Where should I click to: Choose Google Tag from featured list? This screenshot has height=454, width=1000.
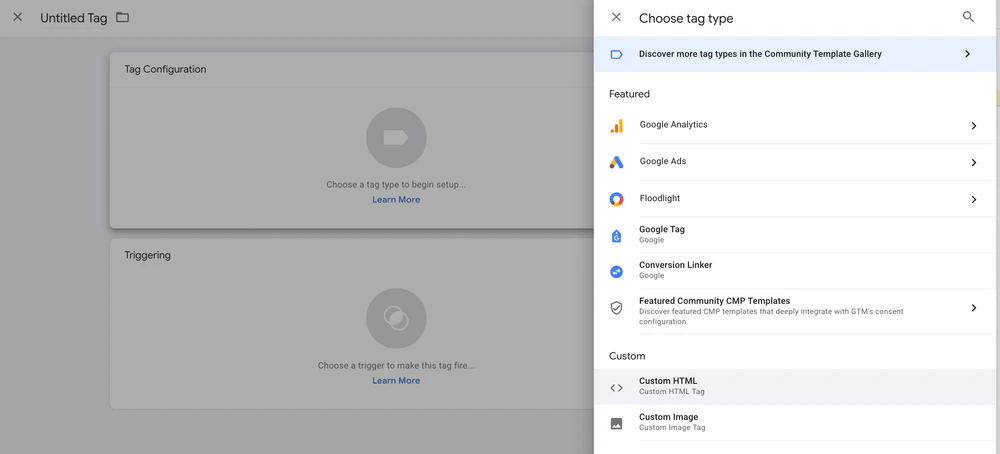click(x=794, y=235)
